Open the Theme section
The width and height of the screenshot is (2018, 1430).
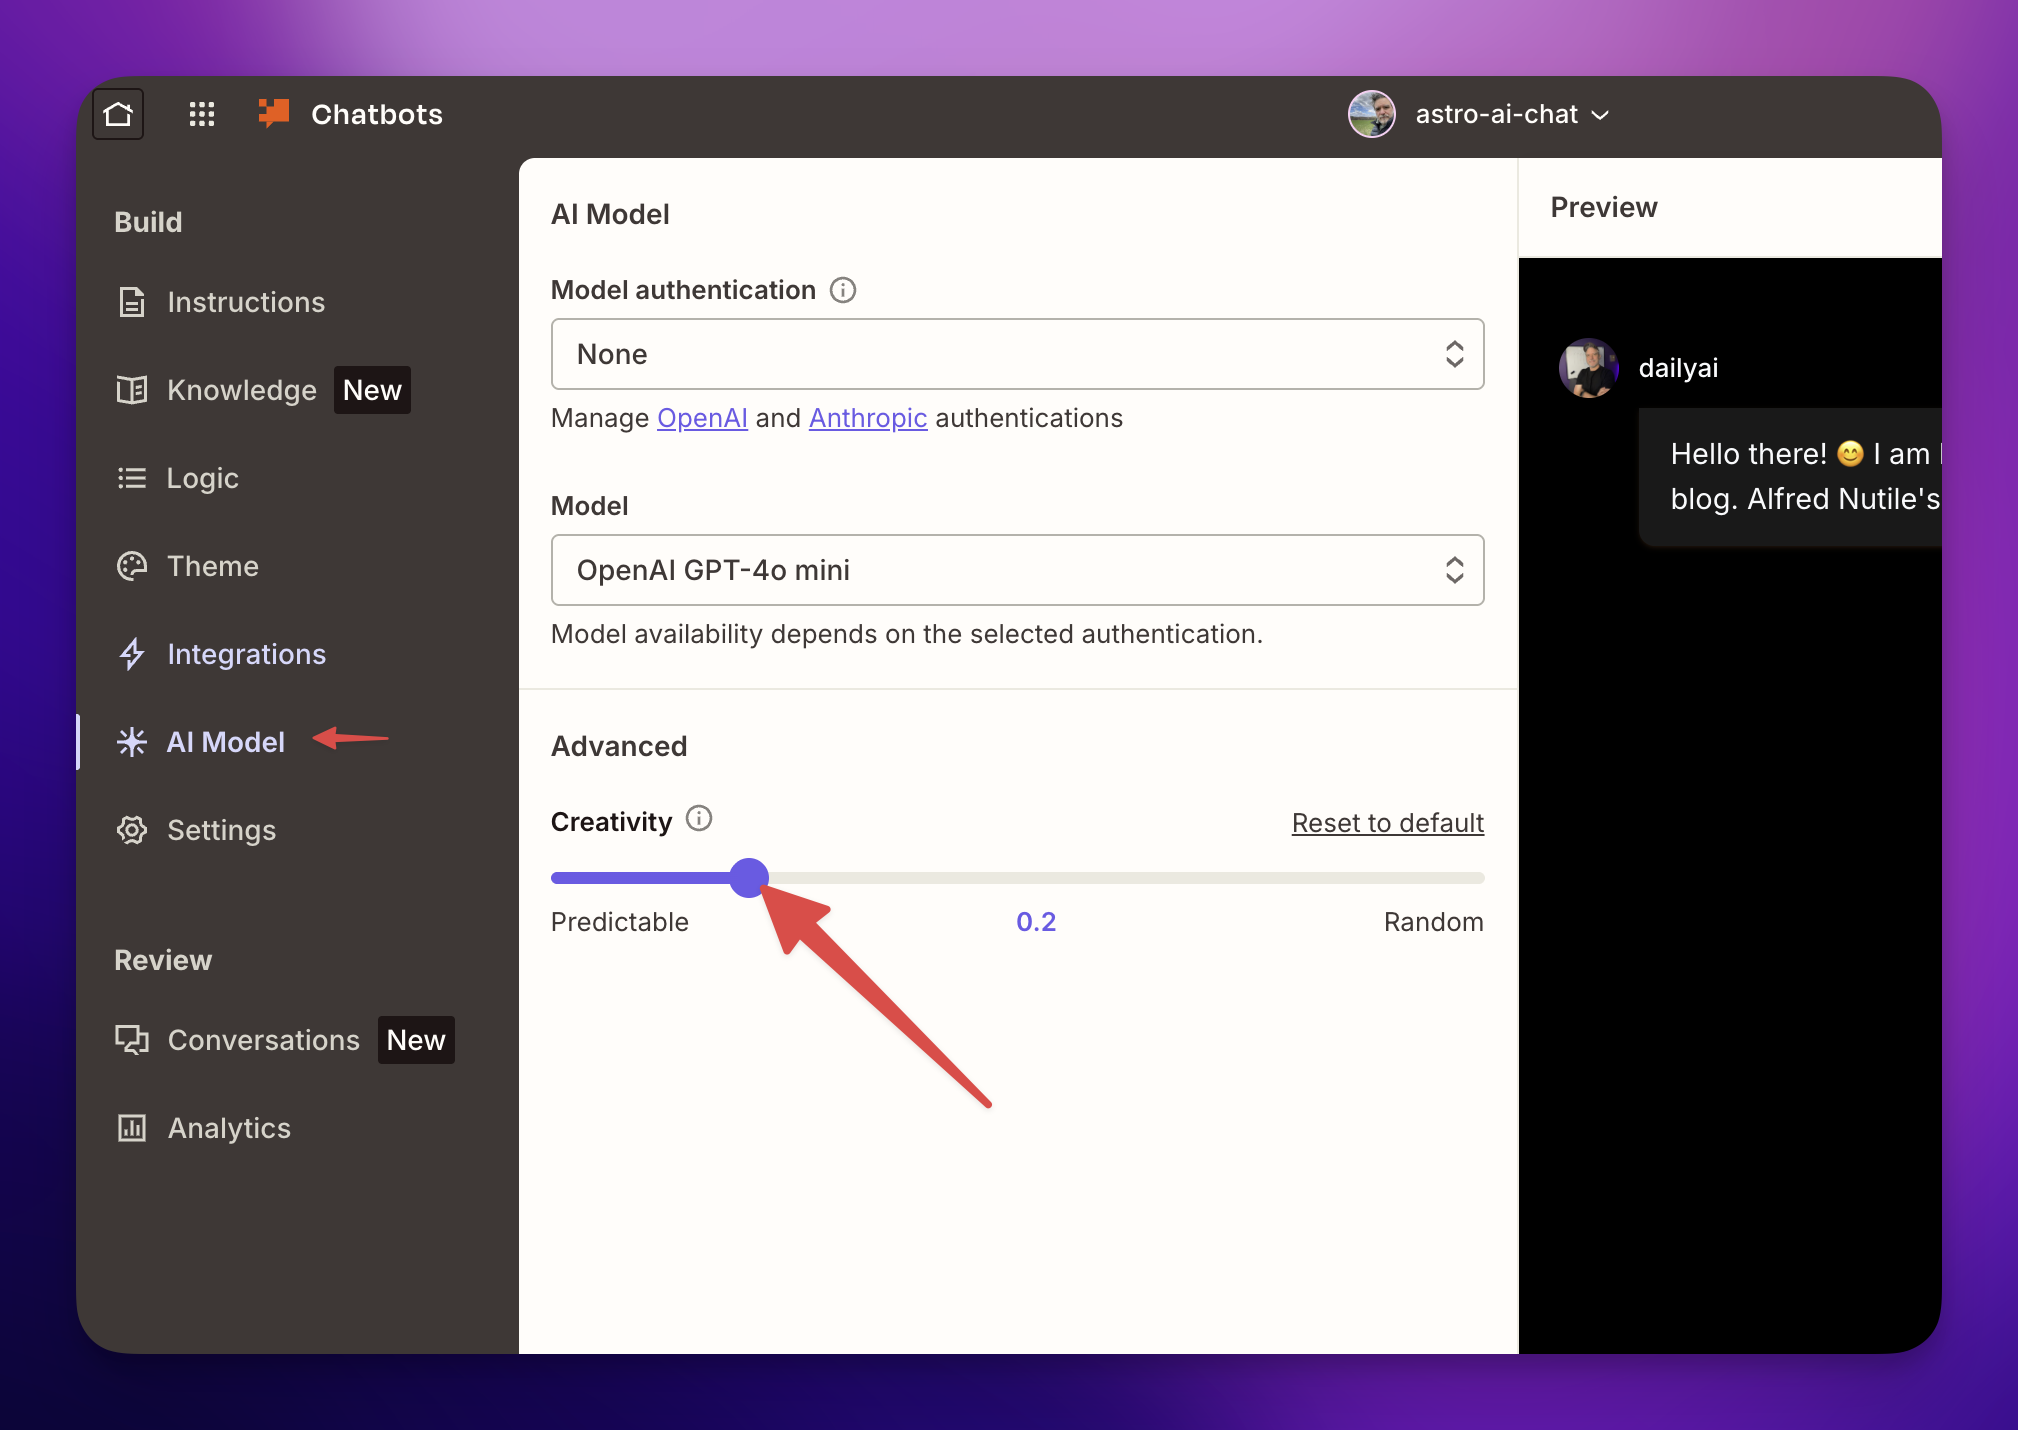(x=213, y=566)
